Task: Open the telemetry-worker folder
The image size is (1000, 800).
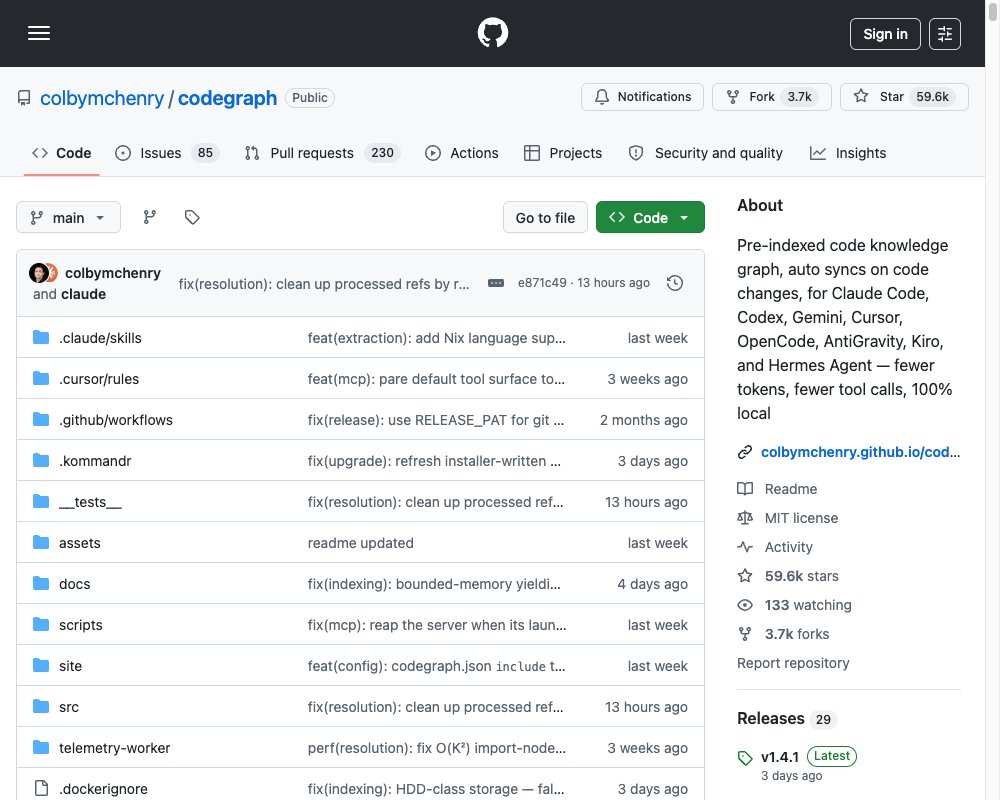Action: click(115, 748)
